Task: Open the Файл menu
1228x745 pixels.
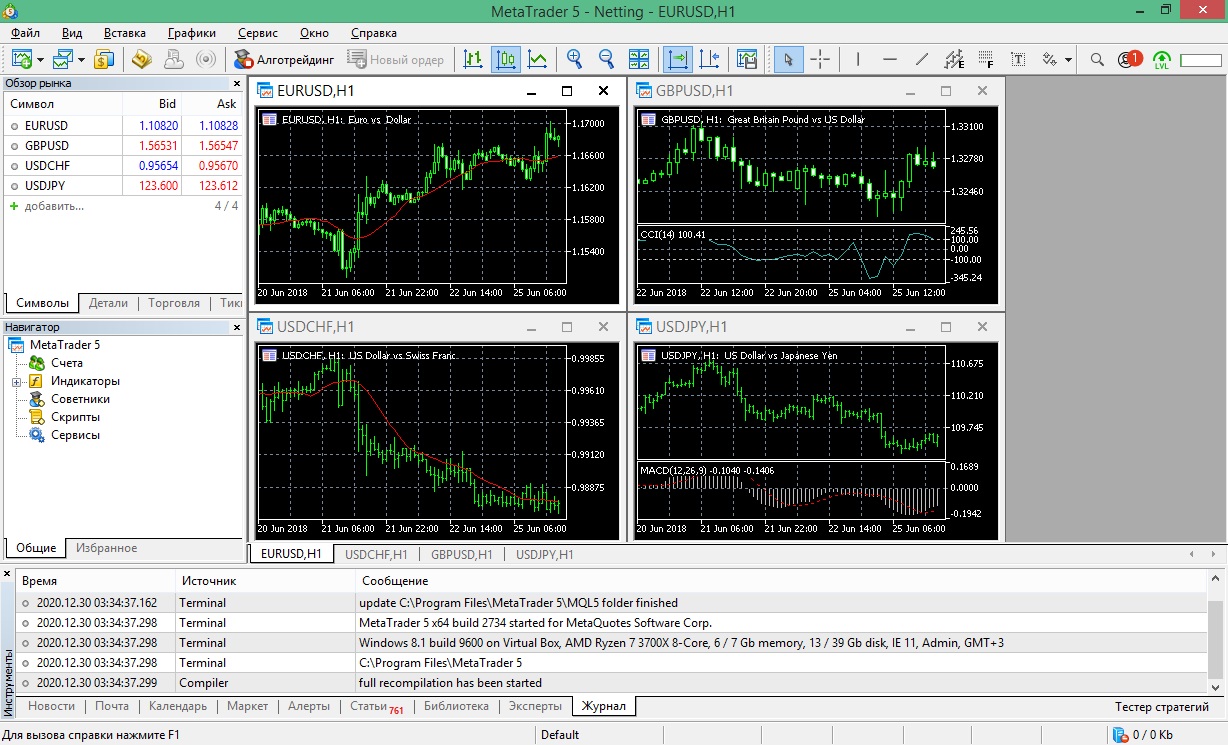Action: 26,33
